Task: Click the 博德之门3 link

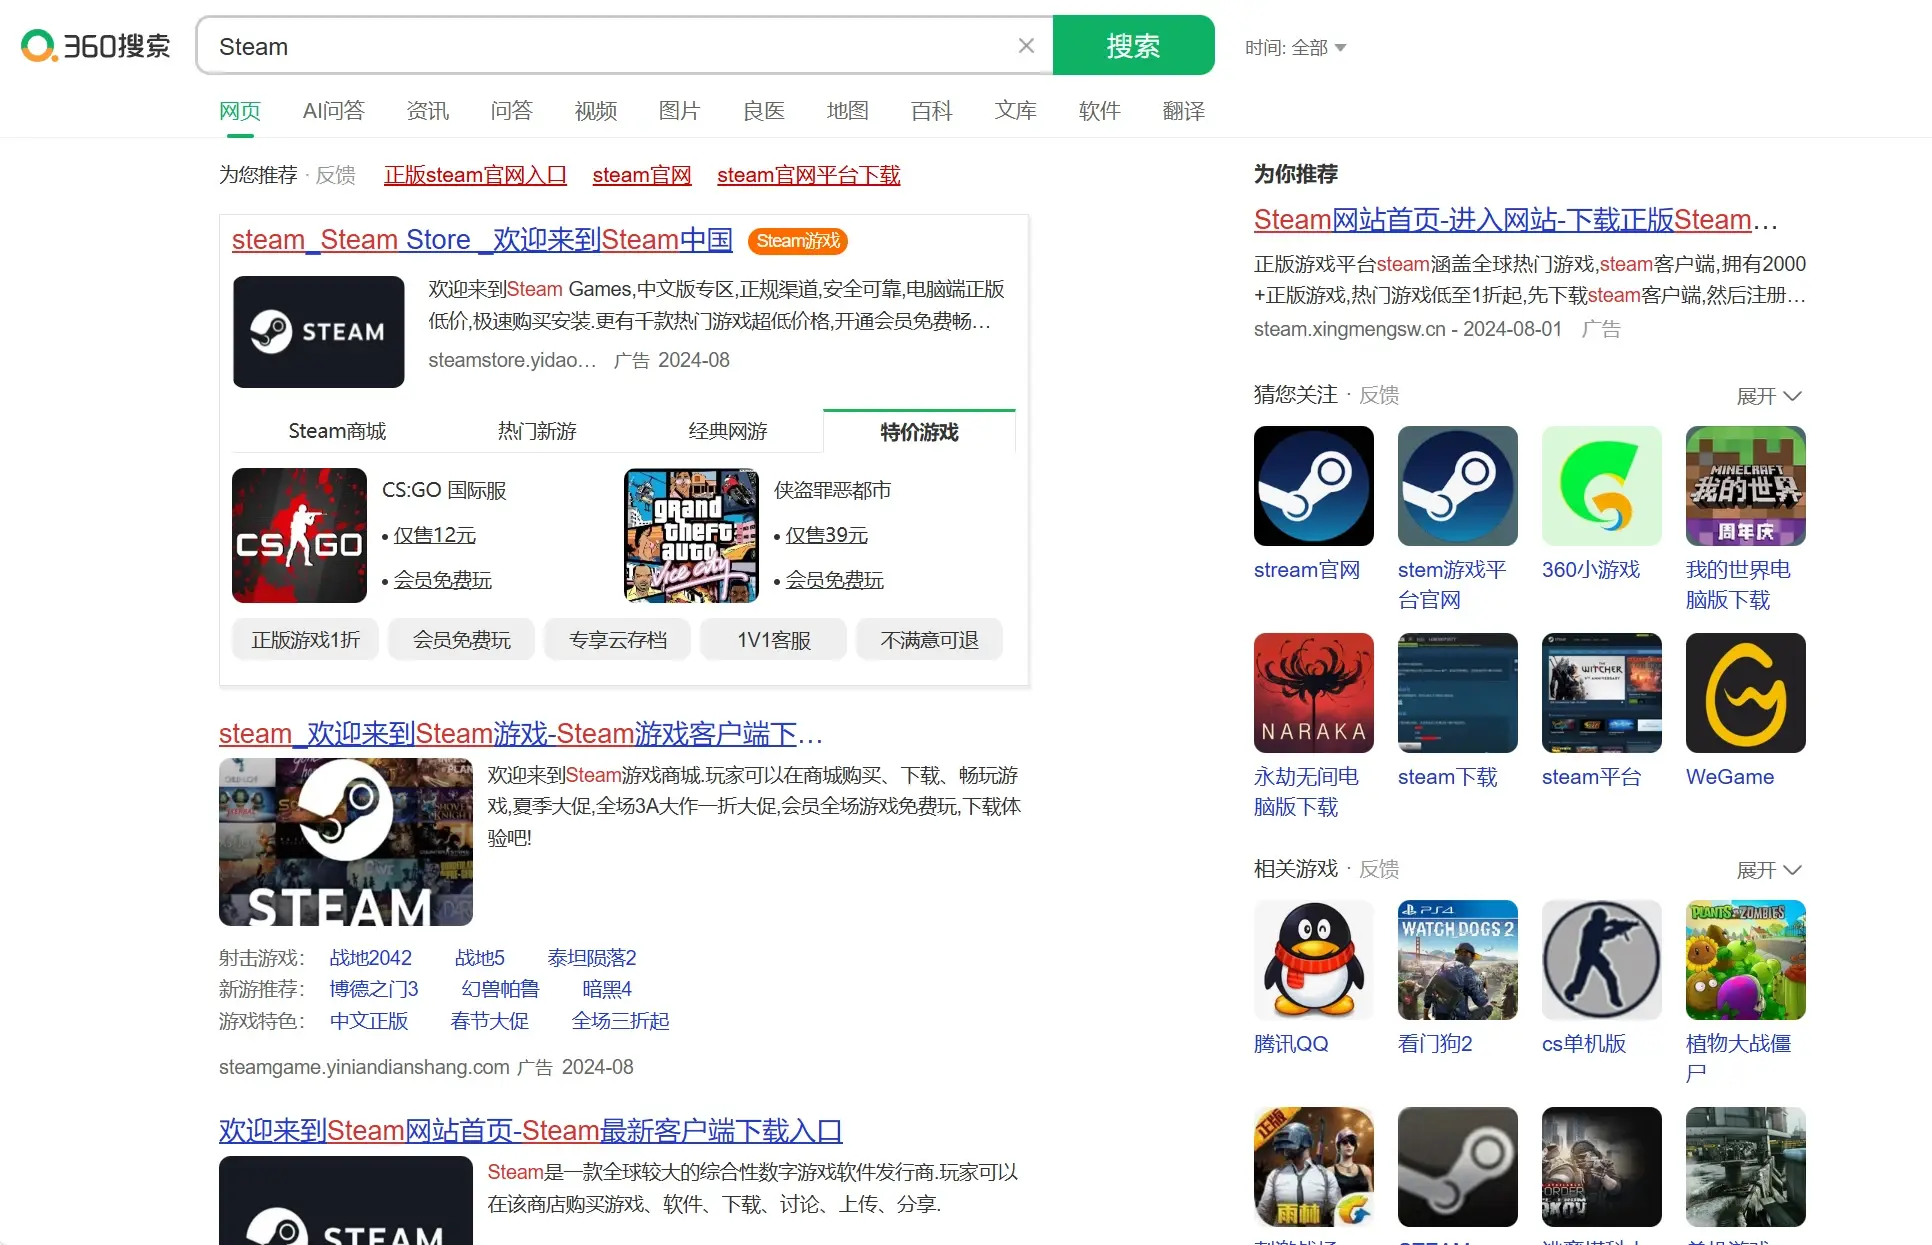Action: (x=374, y=989)
